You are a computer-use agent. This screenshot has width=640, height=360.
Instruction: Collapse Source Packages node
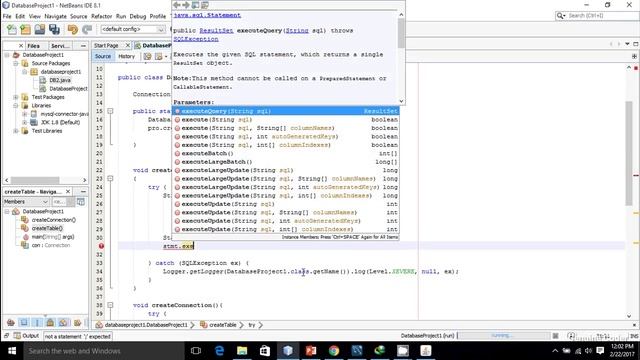point(16,63)
